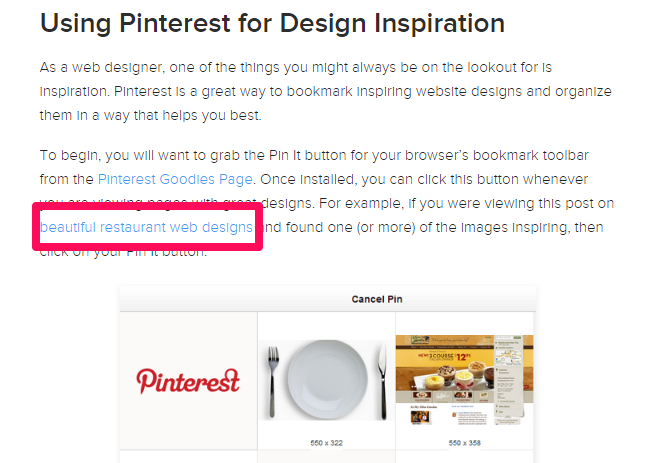Select the restaurant website screenshot thumbnail
This screenshot has height=463, width=649.
click(464, 380)
